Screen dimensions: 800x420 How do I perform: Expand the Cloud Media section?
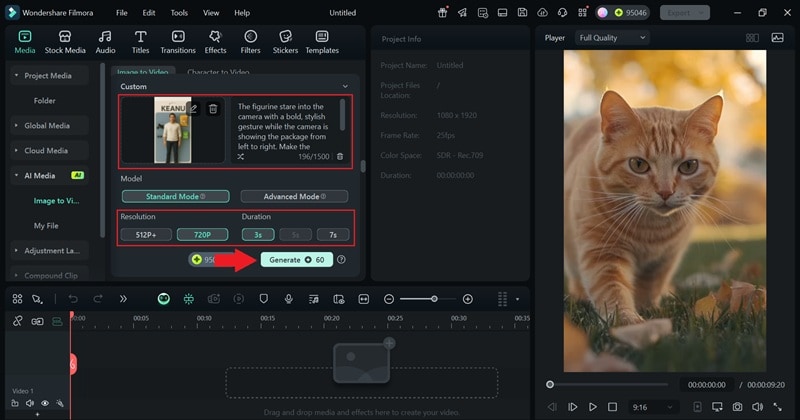click(x=16, y=151)
